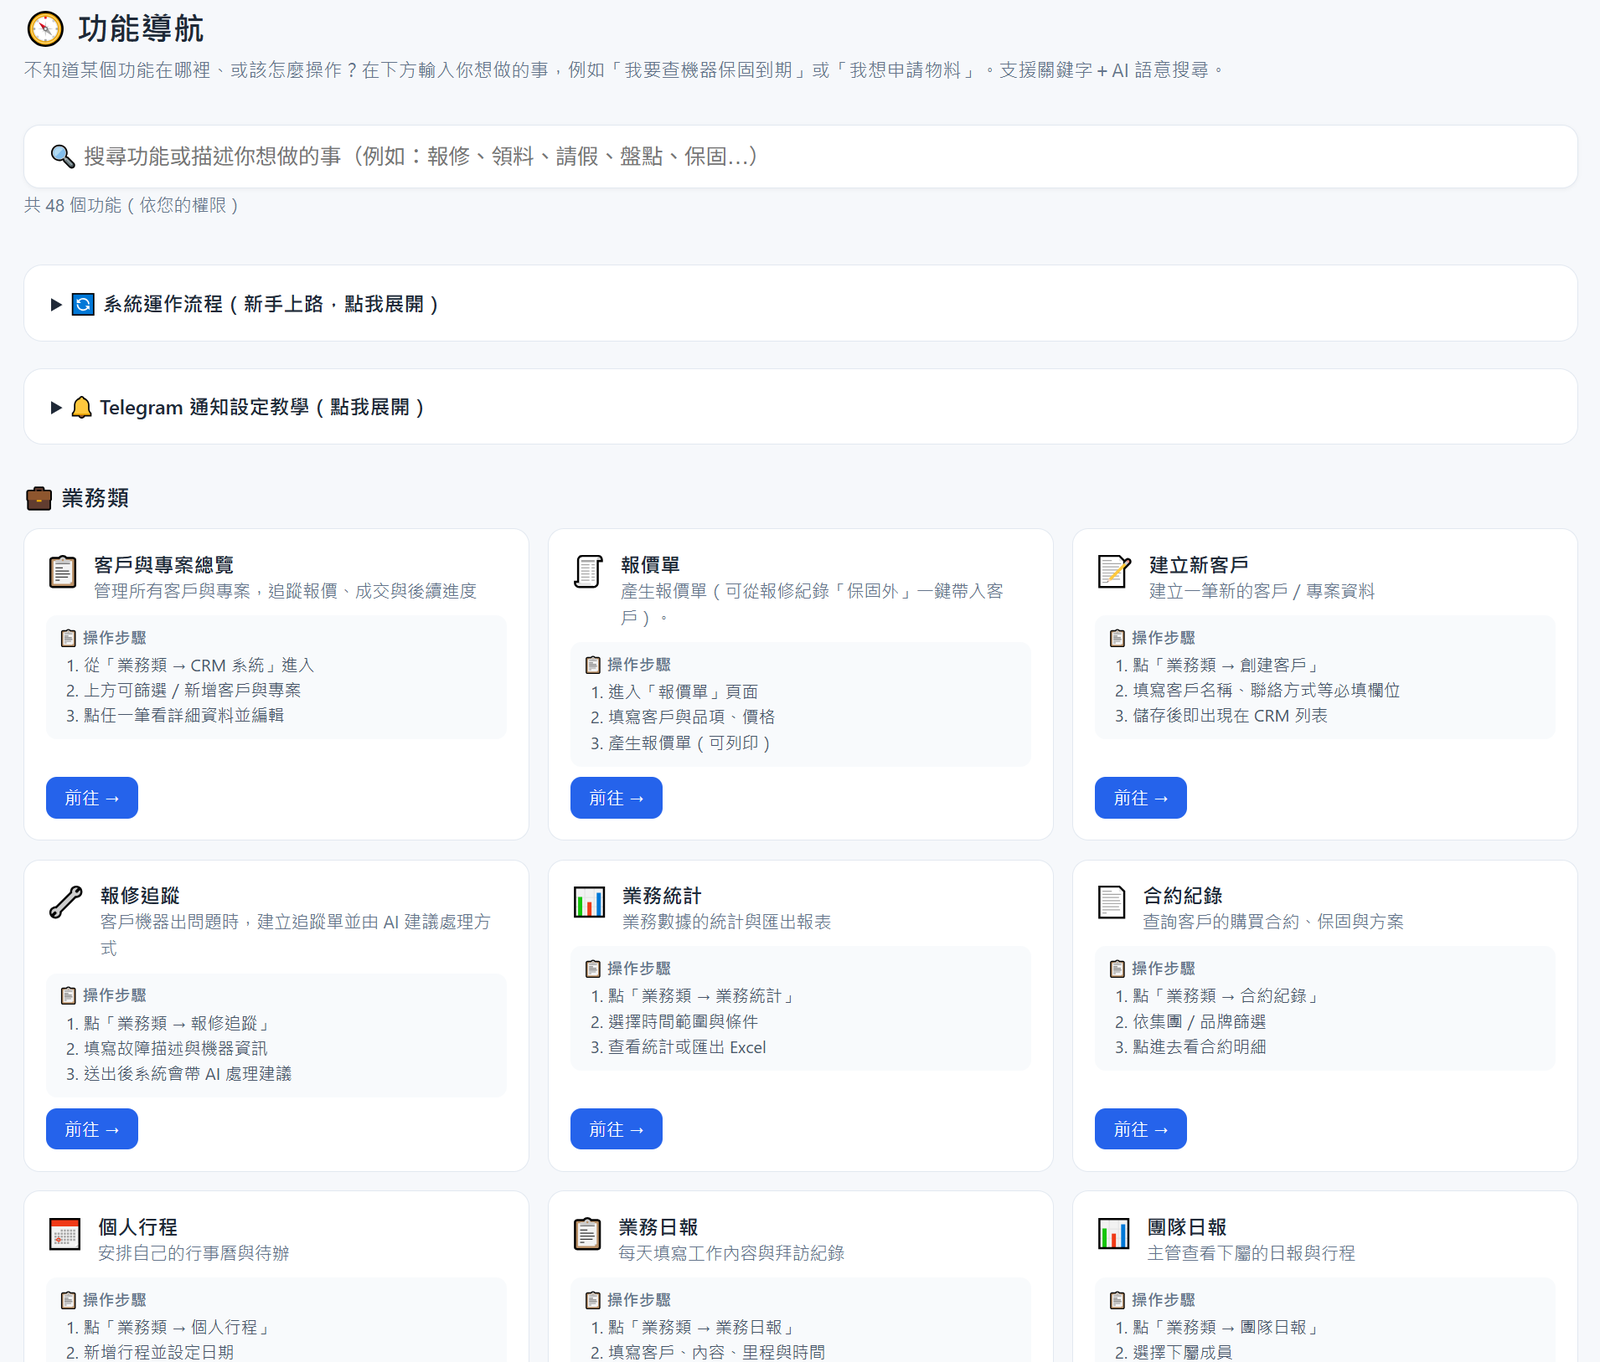Click the 團隊日報 card title
The image size is (1600, 1362).
[x=1187, y=1227]
